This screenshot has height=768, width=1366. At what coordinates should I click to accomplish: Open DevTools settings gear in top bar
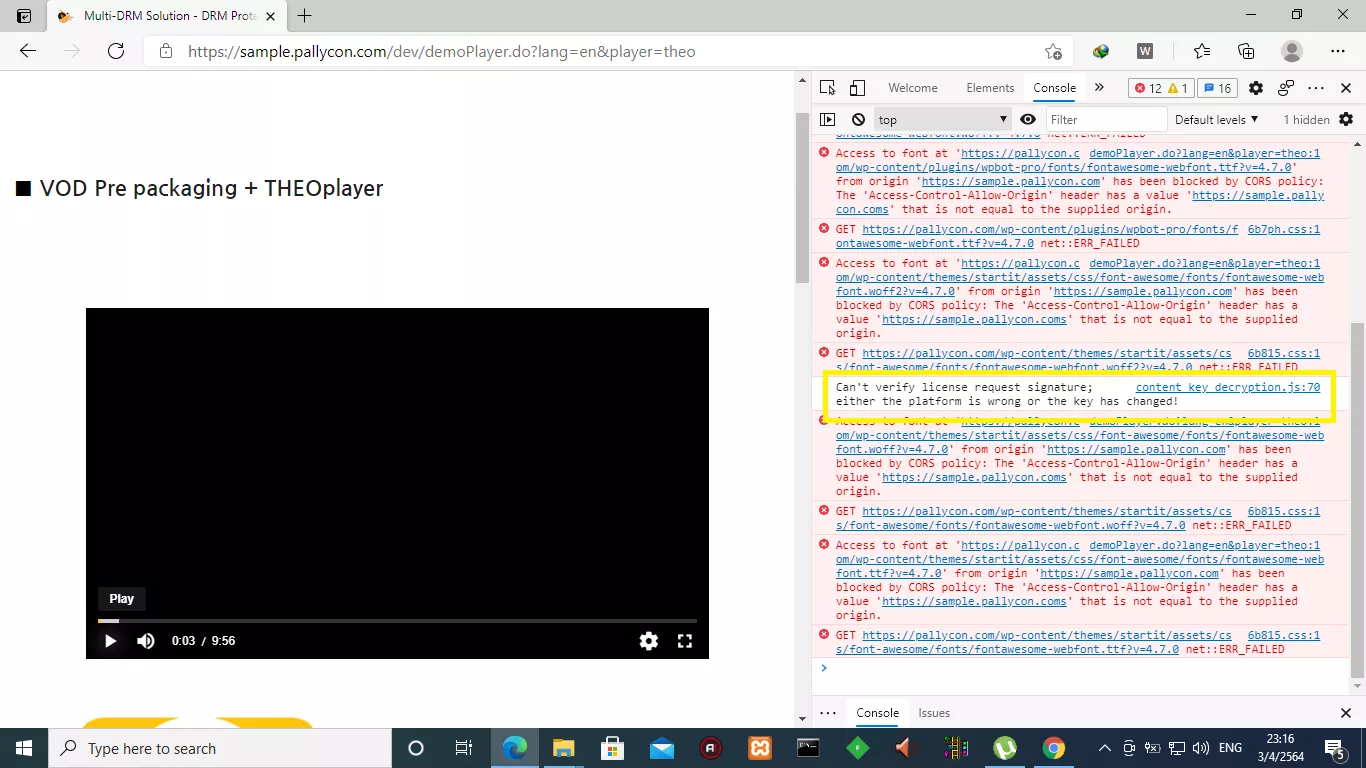pyautogui.click(x=1256, y=88)
